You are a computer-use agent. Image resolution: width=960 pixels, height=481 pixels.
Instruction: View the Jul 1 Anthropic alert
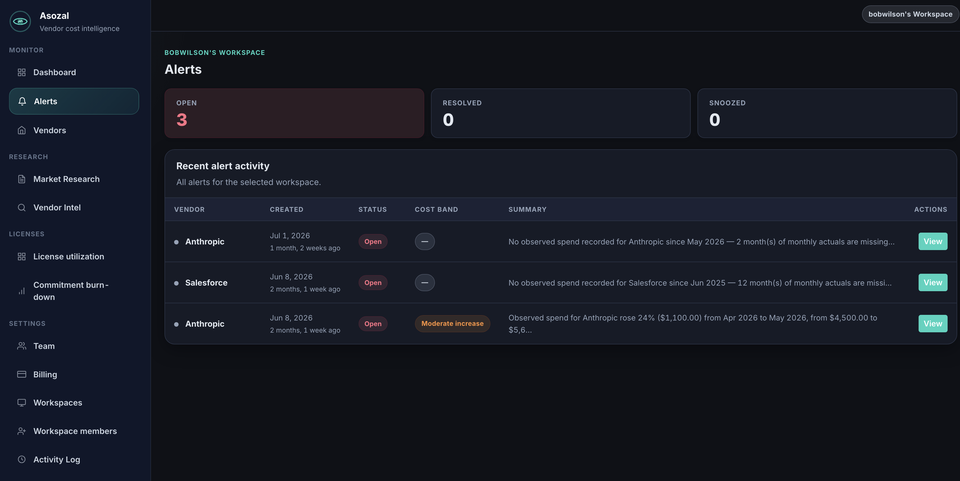pyautogui.click(x=932, y=242)
